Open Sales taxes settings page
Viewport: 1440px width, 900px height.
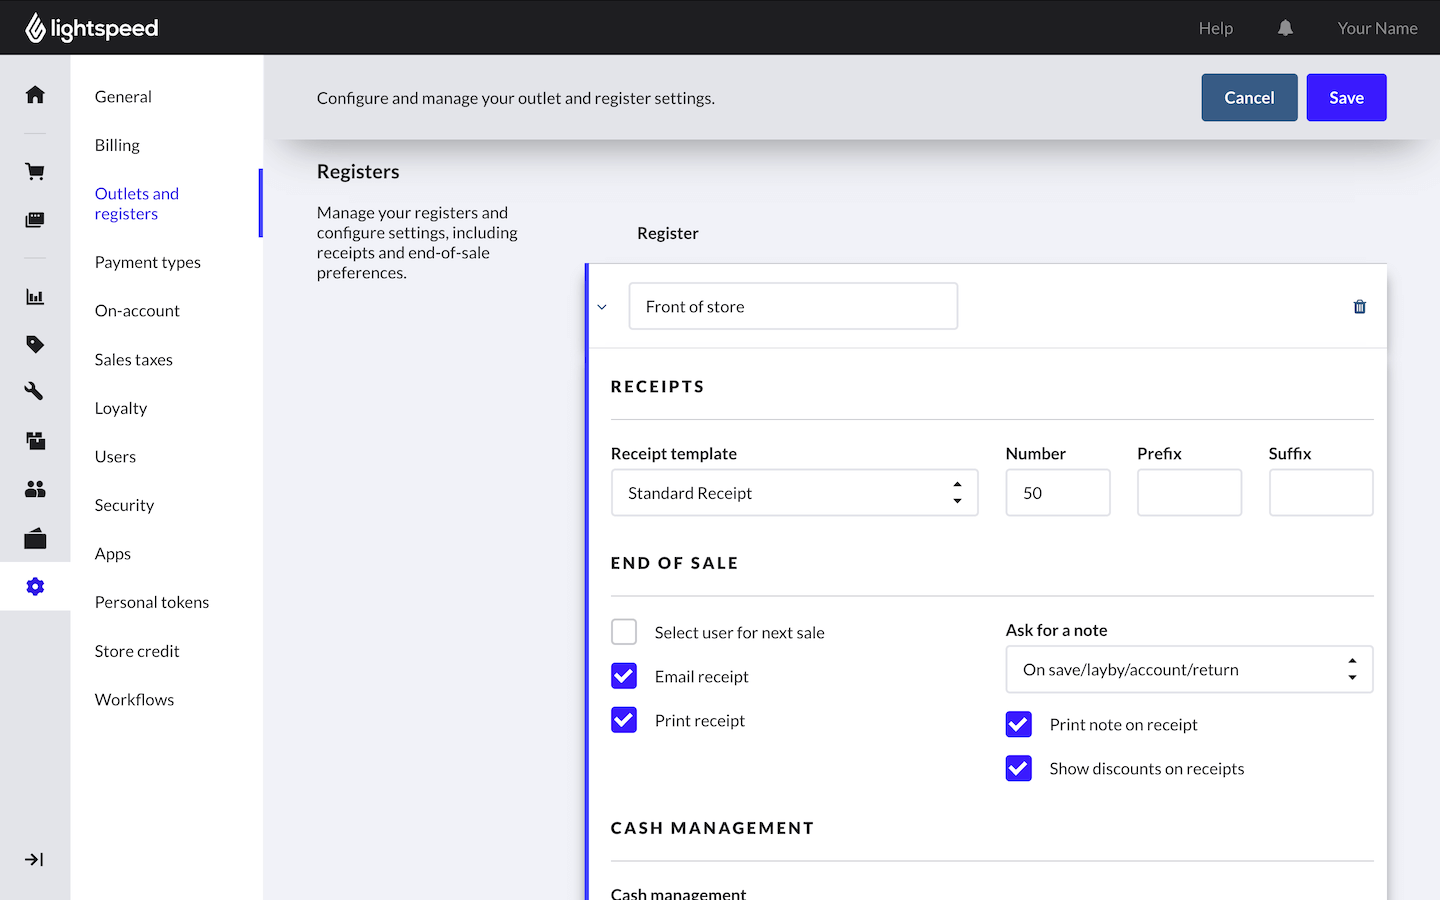pyautogui.click(x=134, y=360)
